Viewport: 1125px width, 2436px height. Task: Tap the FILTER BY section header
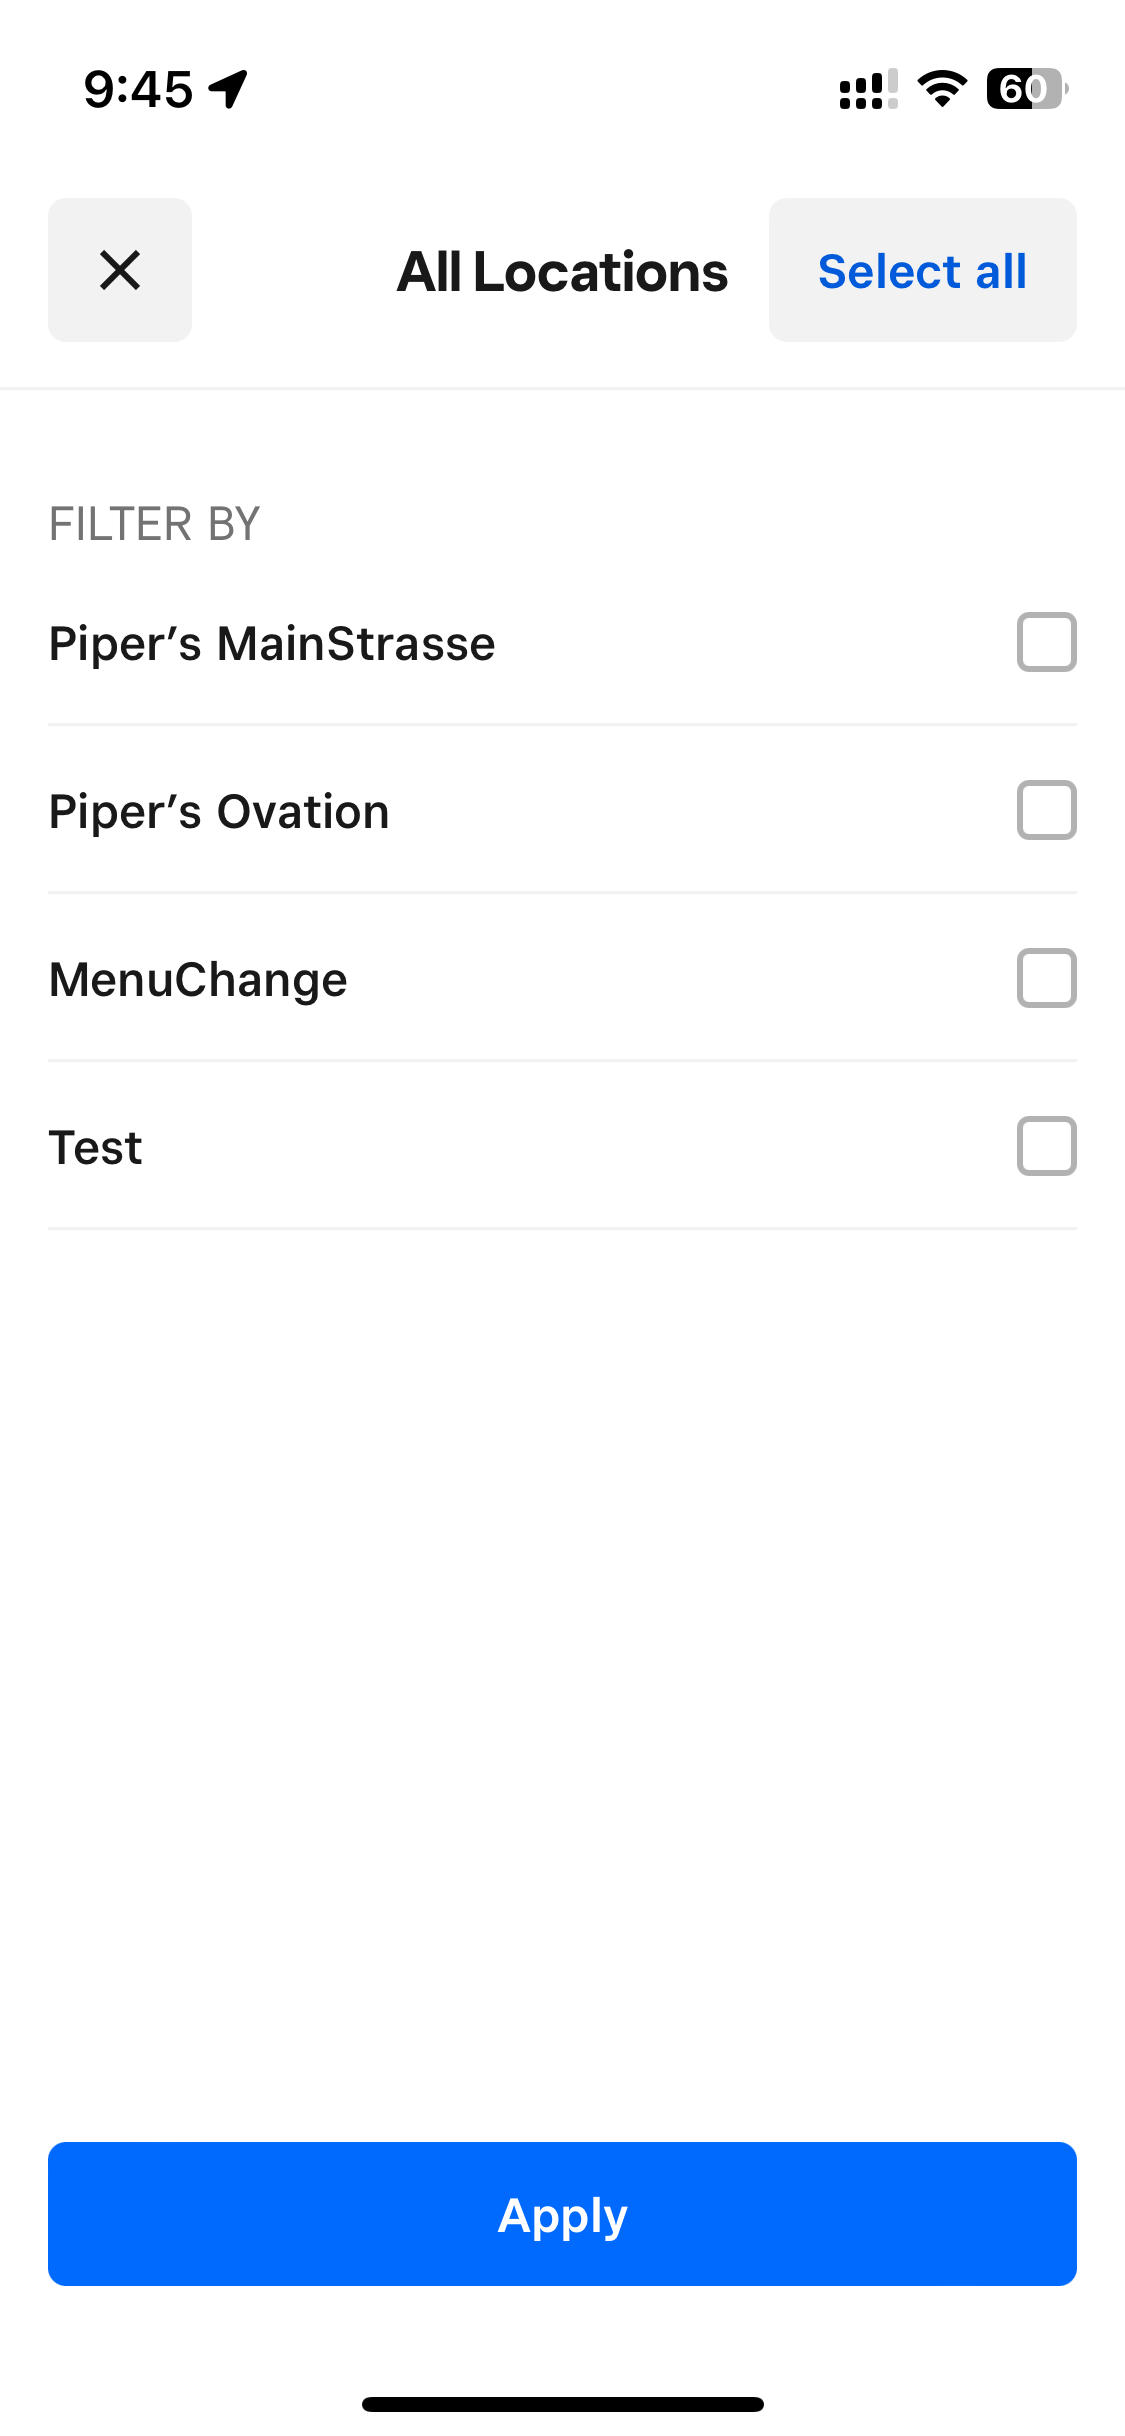click(x=155, y=524)
